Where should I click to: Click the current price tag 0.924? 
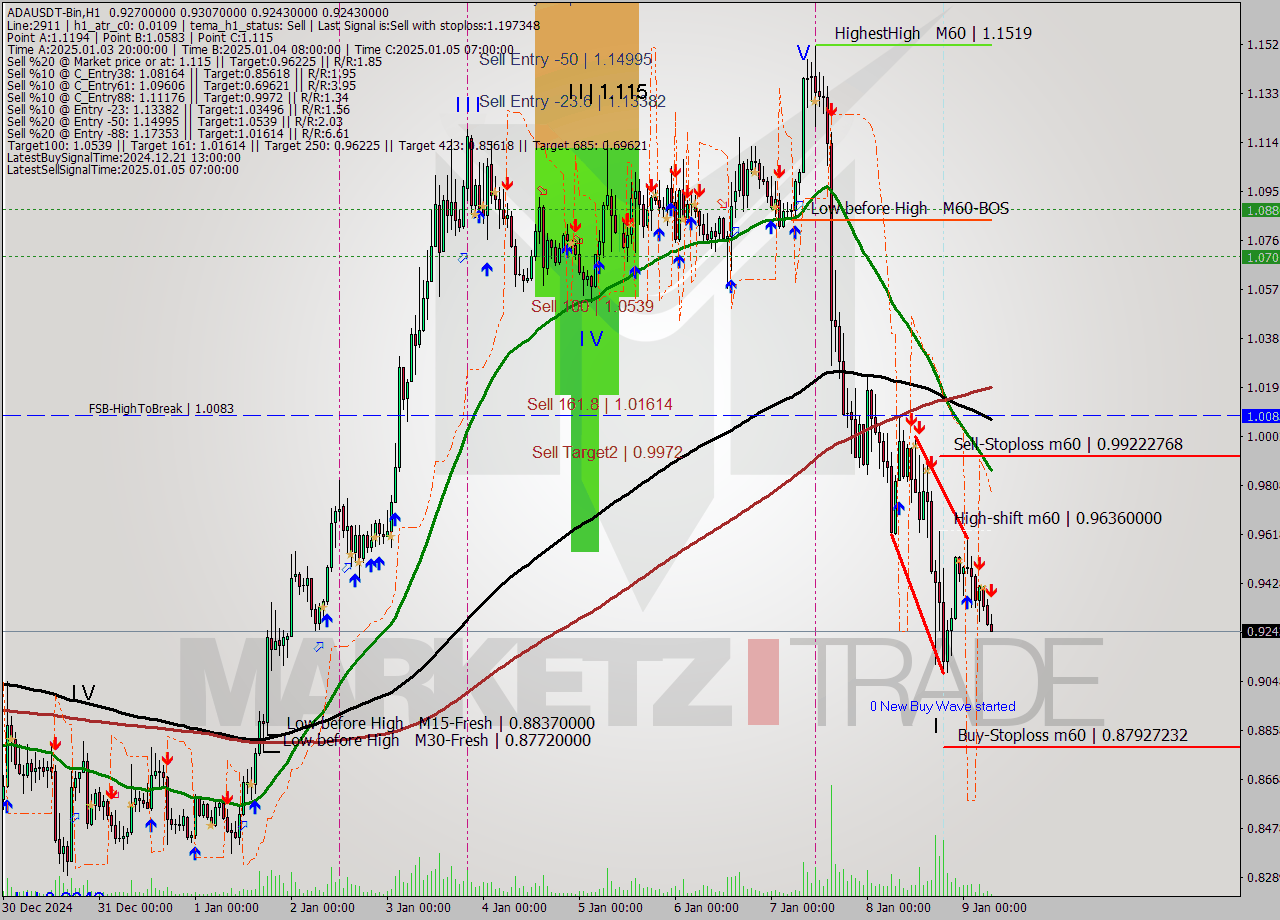tap(1260, 631)
